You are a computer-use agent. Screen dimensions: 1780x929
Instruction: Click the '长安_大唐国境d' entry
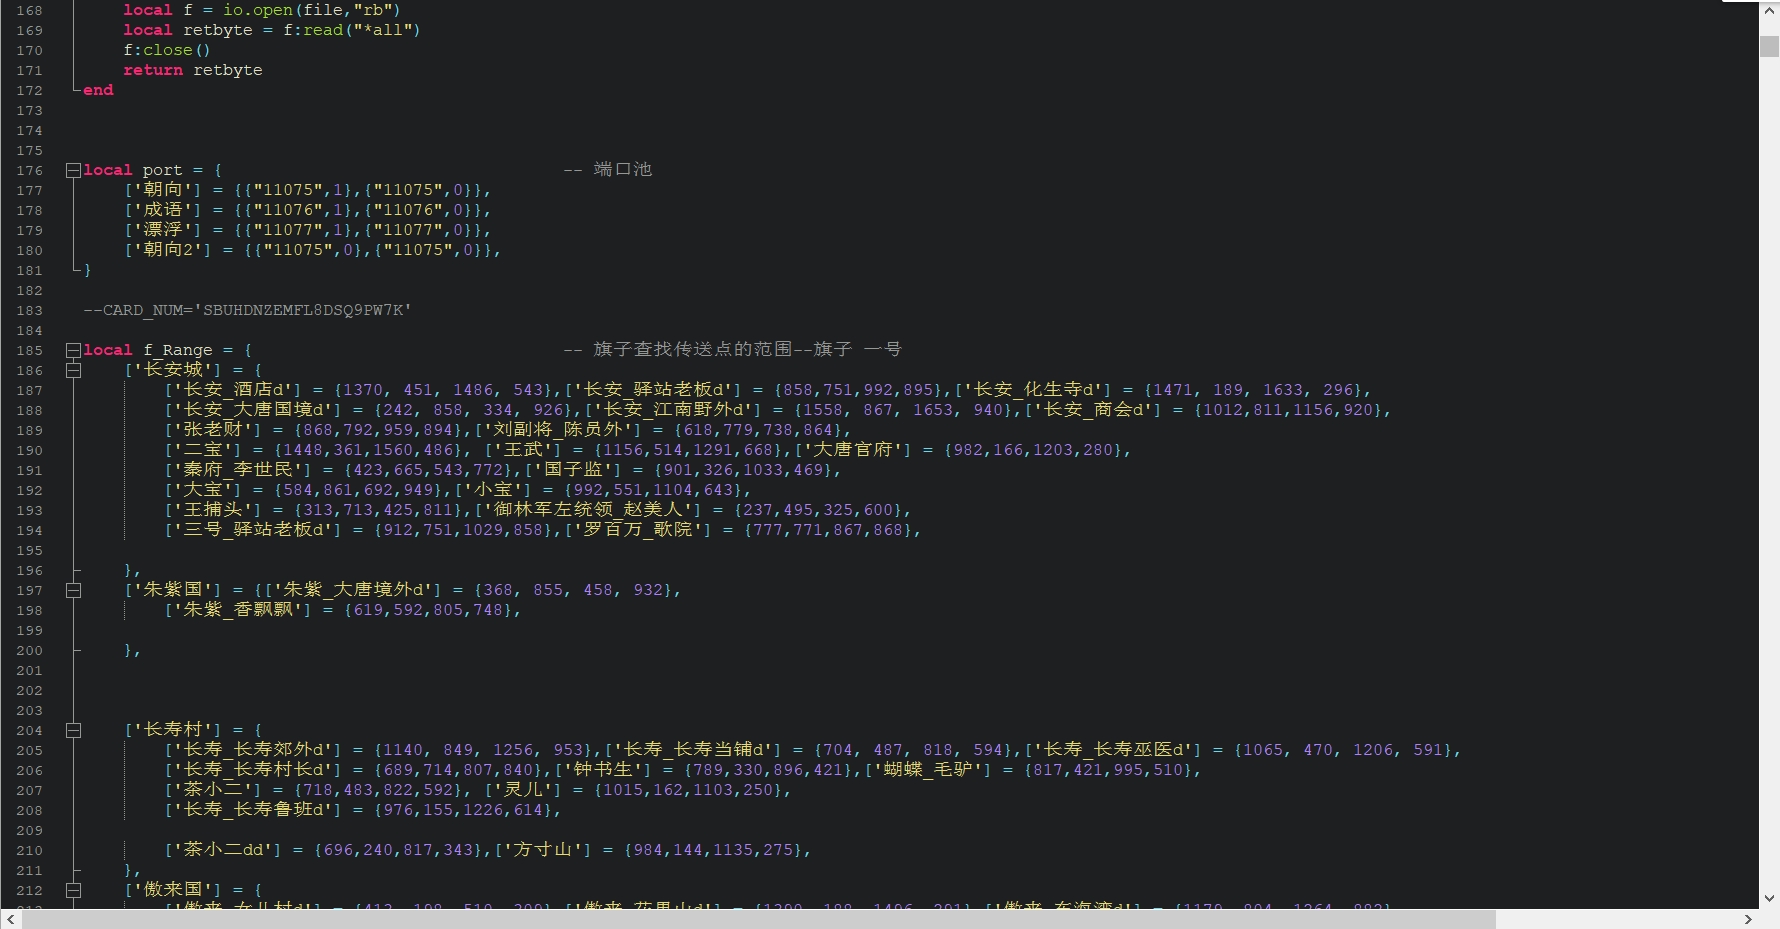(x=253, y=410)
